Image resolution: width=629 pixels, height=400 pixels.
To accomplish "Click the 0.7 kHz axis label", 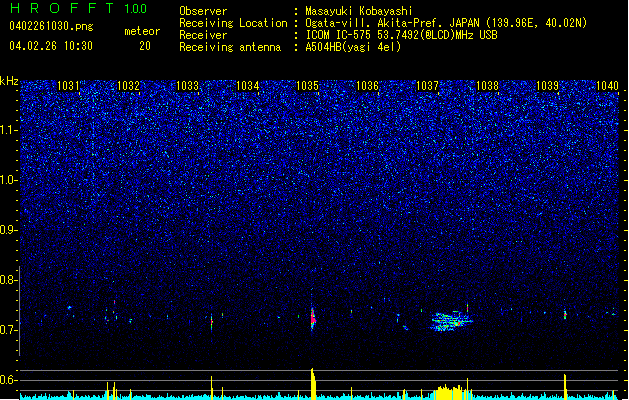I will [9, 330].
